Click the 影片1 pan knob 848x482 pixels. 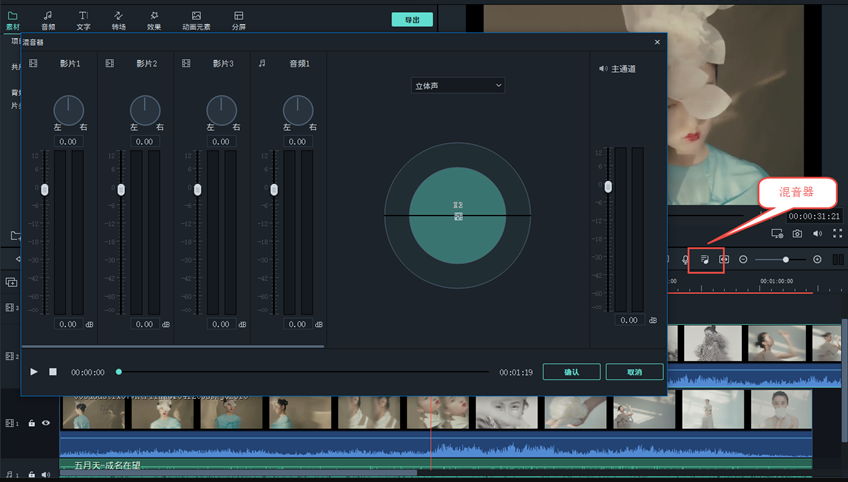tap(69, 110)
